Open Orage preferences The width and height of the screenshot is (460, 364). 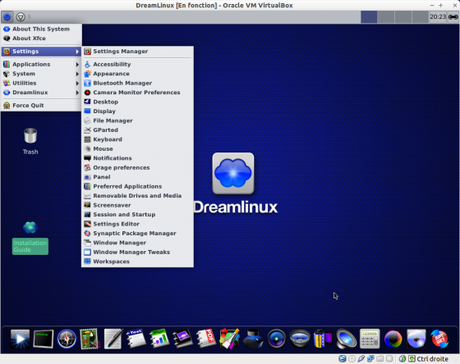(x=137, y=167)
